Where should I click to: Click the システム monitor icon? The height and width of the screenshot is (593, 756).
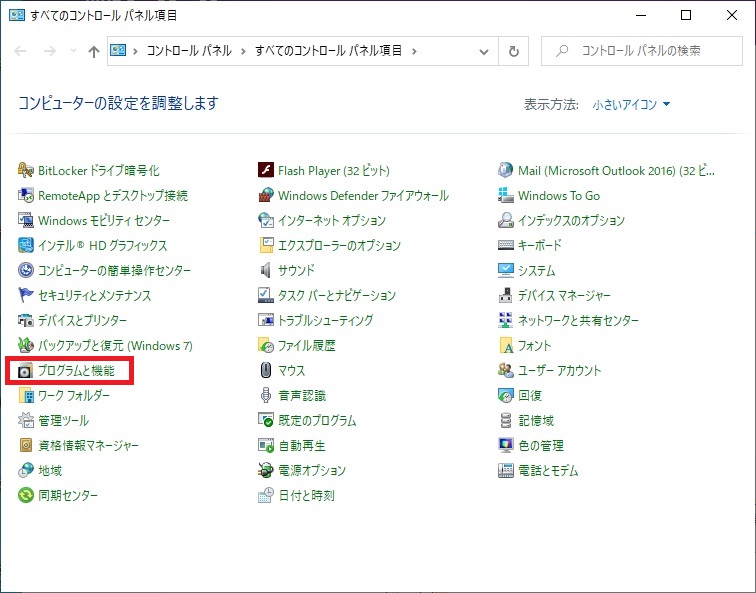505,270
